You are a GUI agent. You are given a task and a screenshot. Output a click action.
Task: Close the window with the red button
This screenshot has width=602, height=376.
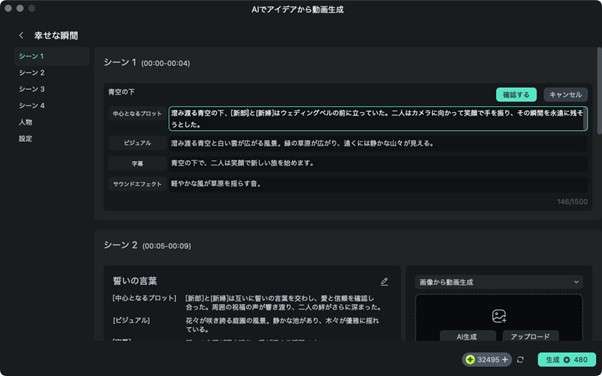(8, 8)
